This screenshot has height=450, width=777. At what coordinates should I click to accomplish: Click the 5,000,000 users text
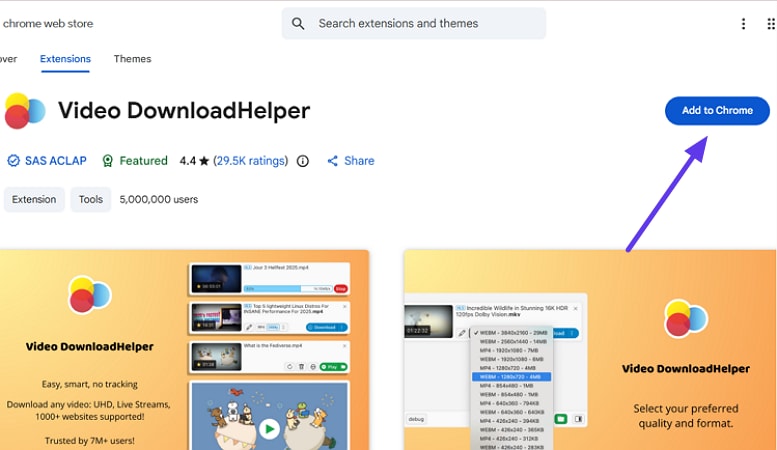pos(159,199)
